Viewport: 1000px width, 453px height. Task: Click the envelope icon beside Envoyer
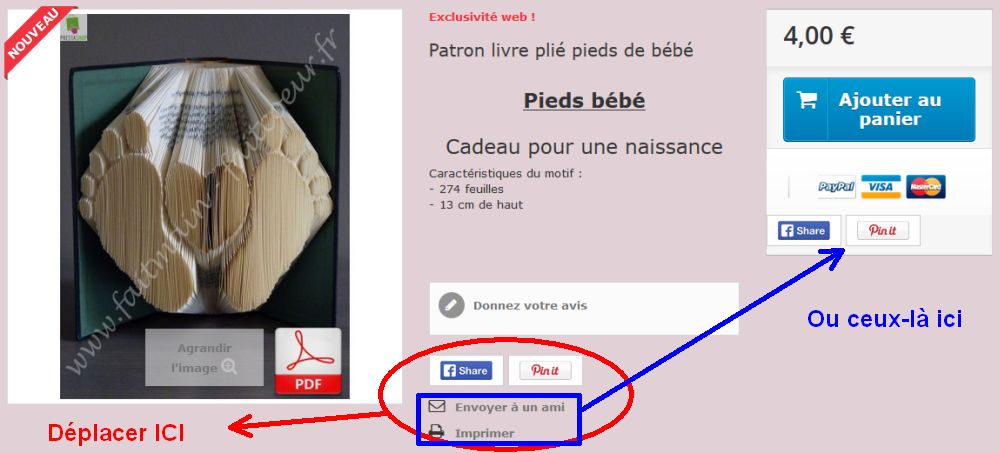437,406
